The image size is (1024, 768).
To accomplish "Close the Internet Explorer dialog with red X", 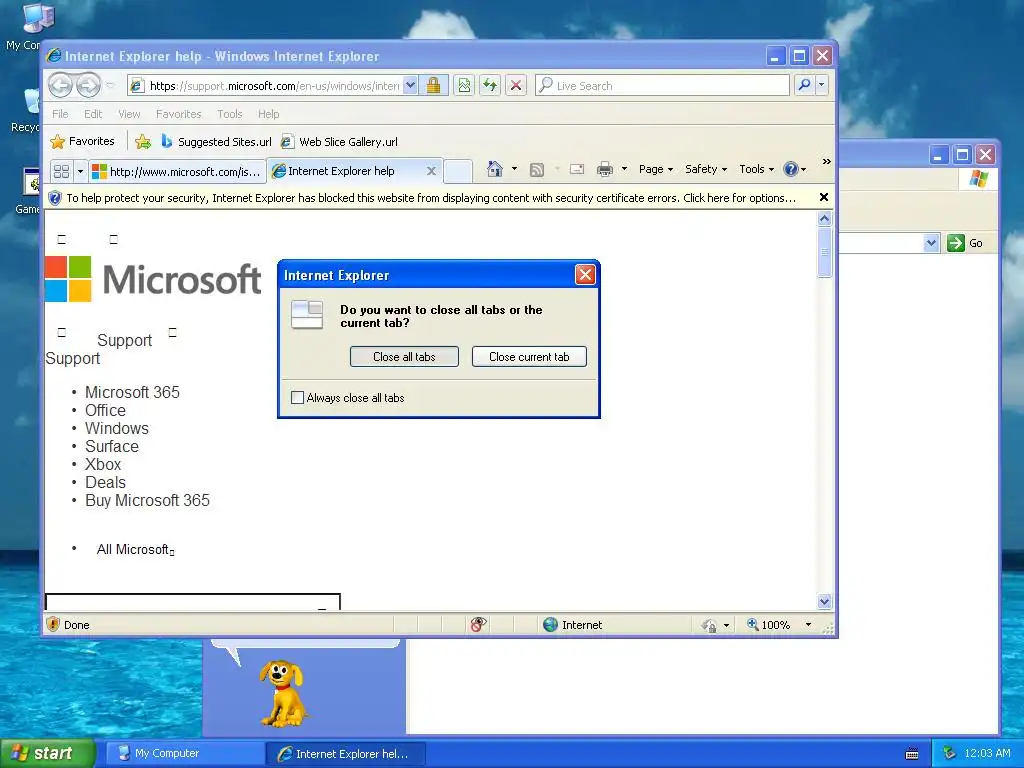I will click(x=584, y=275).
